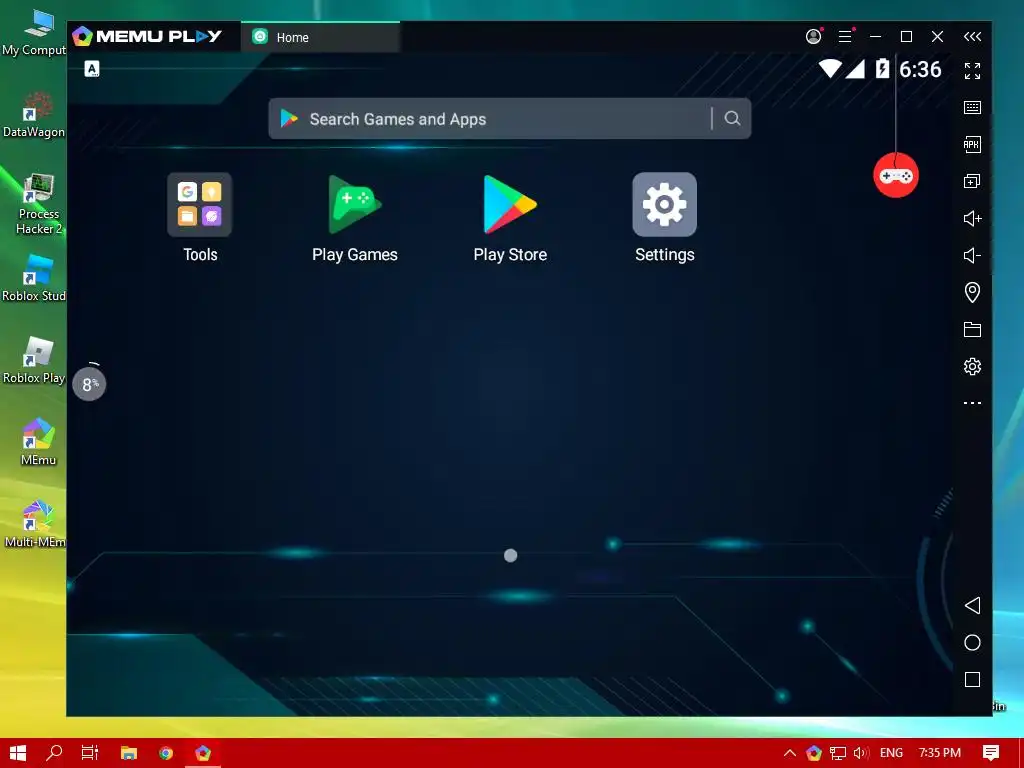This screenshot has height=768, width=1024.
Task: Open the Windows Start menu
Action: coord(18,753)
